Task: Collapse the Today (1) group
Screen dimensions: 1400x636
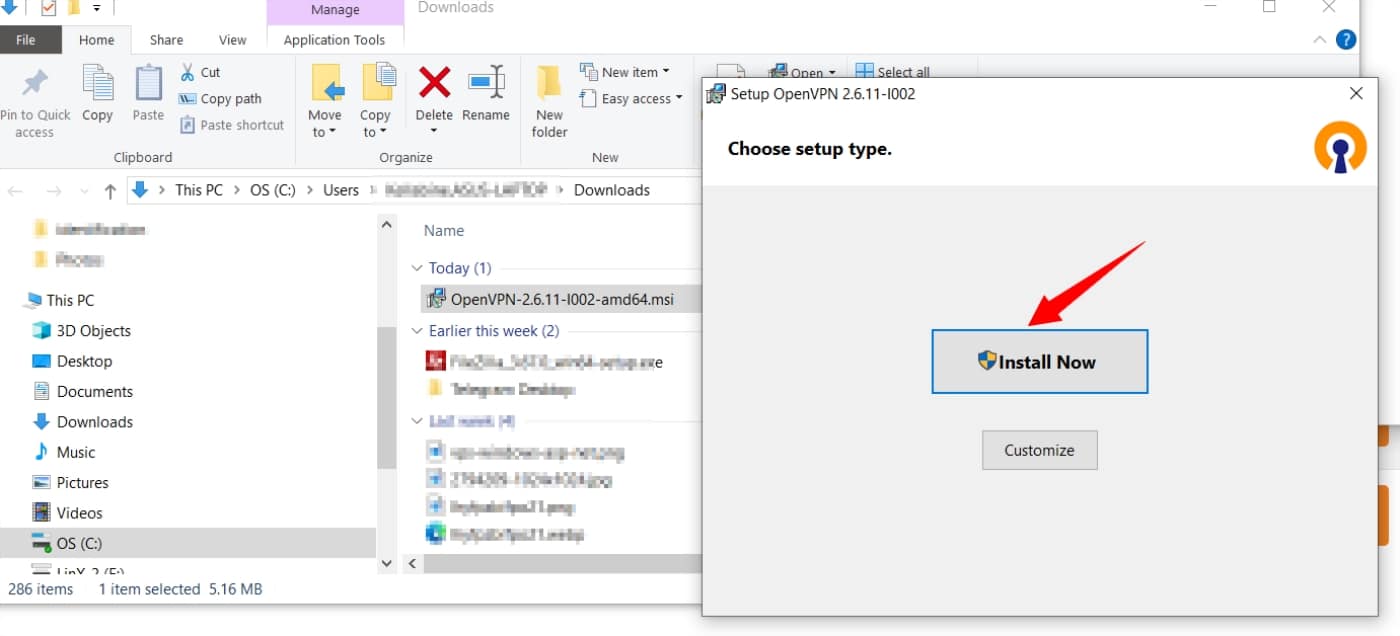Action: tap(417, 268)
